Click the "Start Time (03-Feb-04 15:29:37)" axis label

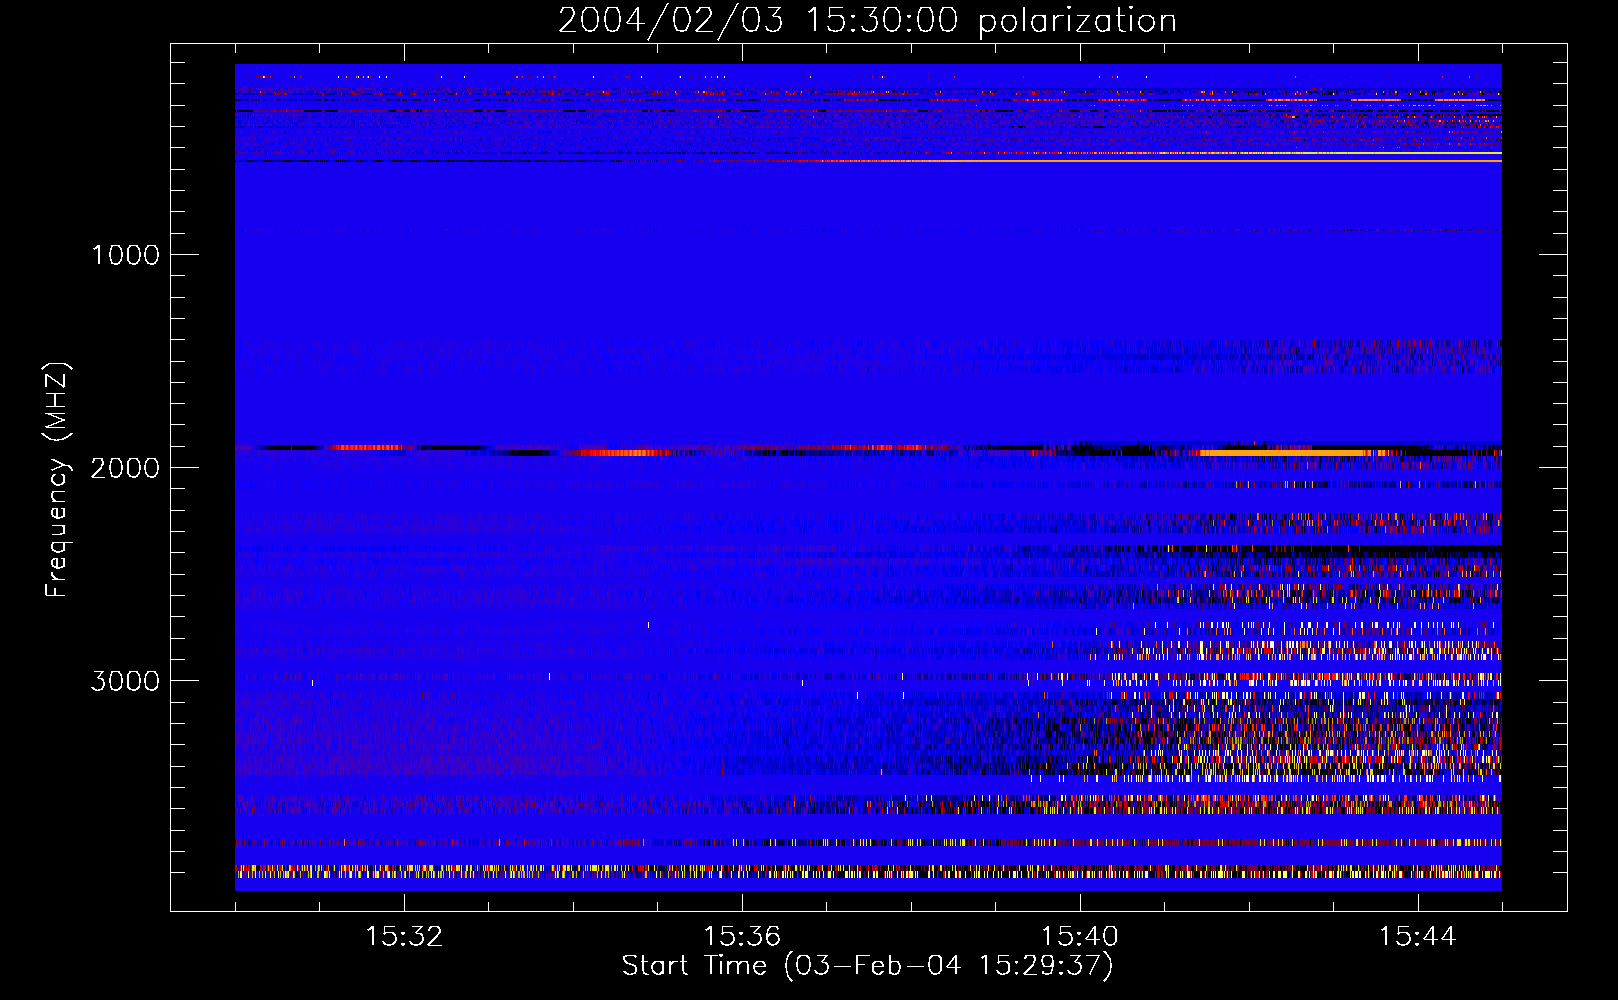click(x=867, y=966)
